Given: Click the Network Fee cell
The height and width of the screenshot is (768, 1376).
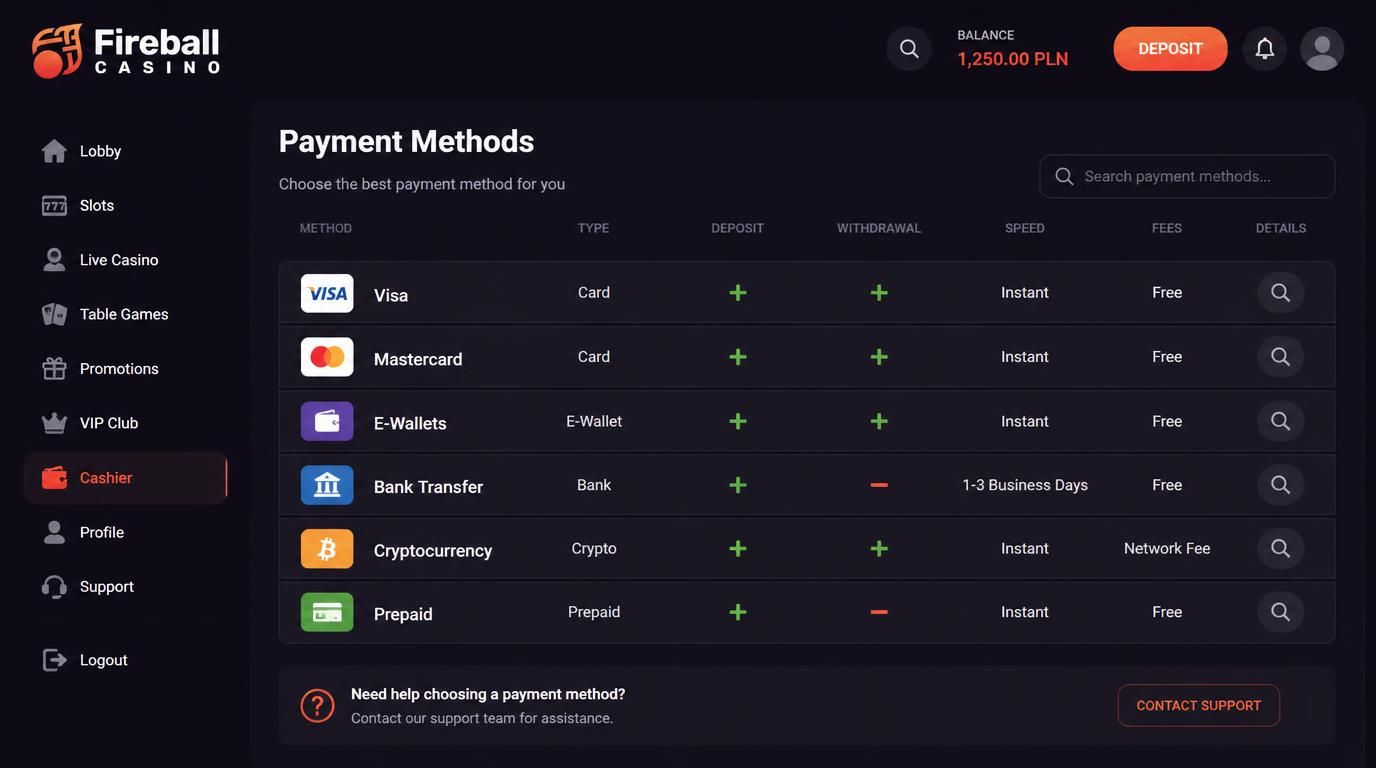Looking at the screenshot, I should (x=1167, y=549).
